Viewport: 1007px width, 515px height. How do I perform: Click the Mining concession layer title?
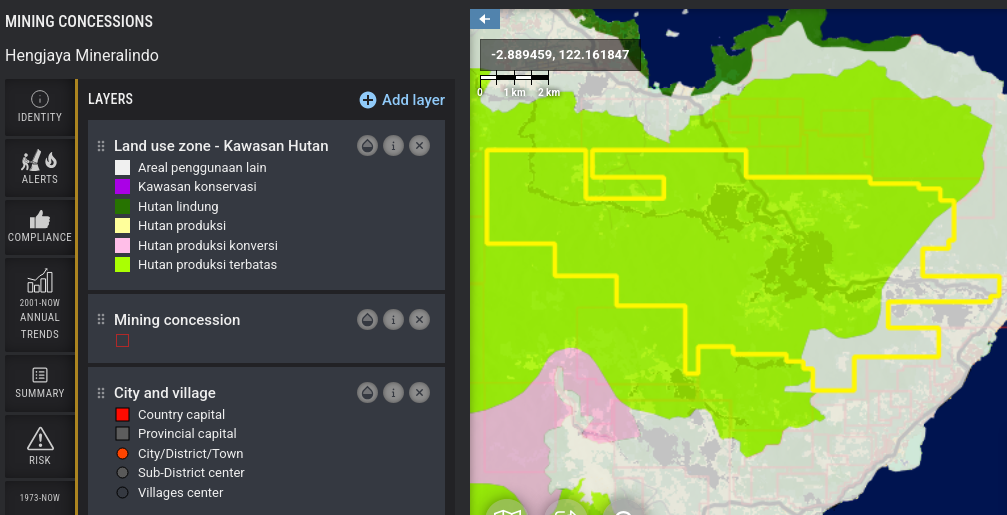click(x=177, y=320)
